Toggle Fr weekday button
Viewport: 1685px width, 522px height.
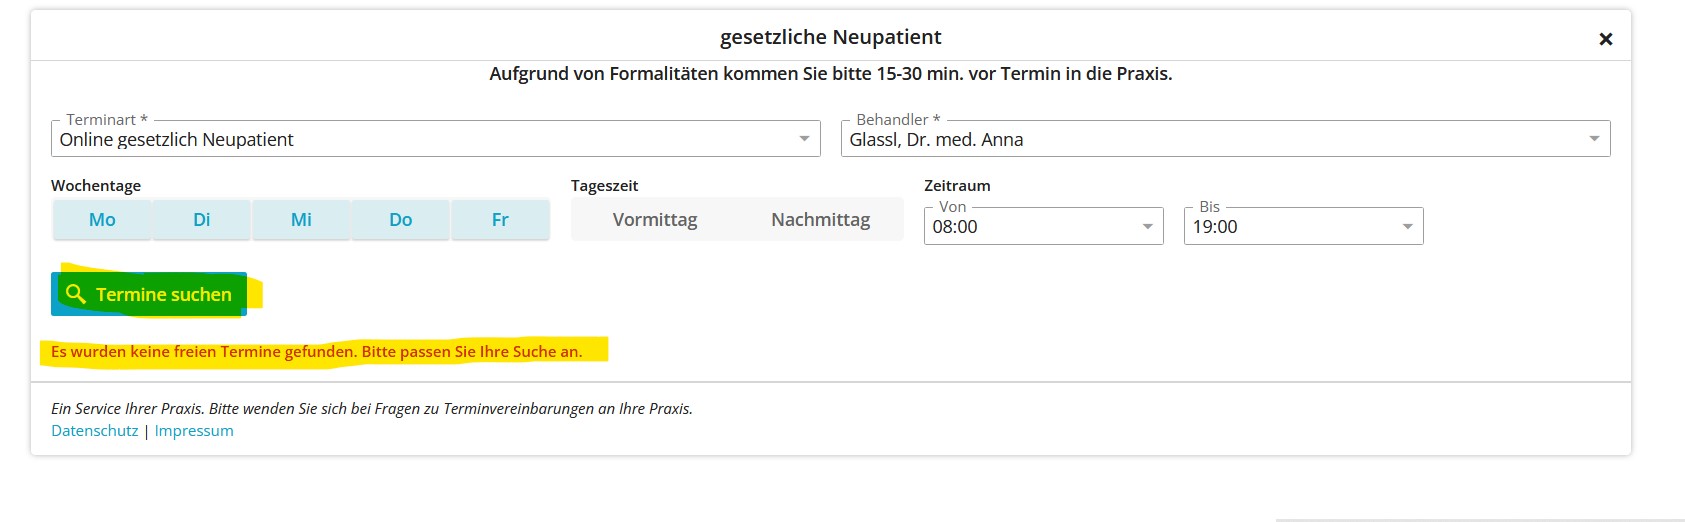pos(500,220)
